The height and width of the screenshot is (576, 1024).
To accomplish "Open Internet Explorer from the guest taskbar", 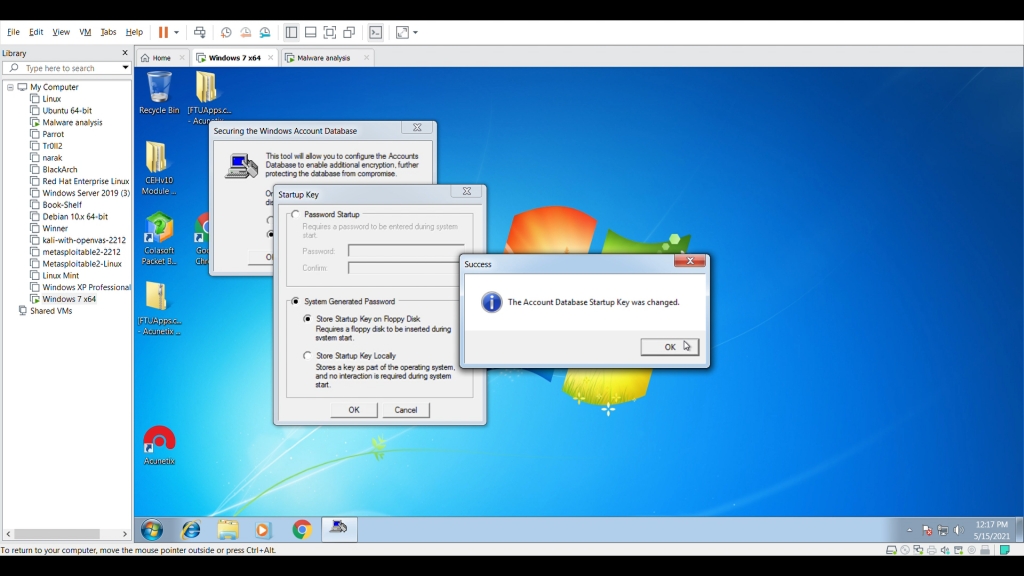I will 191,530.
